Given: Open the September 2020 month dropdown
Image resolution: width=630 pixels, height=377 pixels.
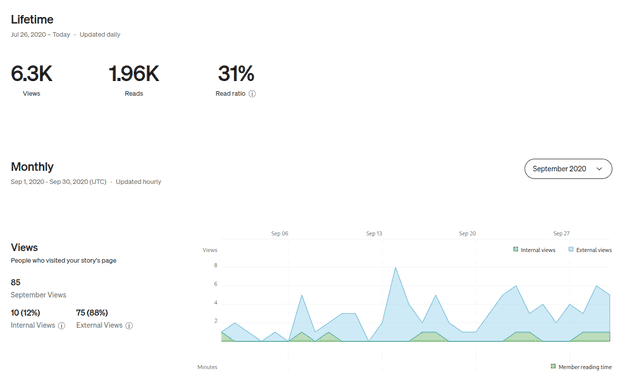Looking at the screenshot, I should pos(568,169).
